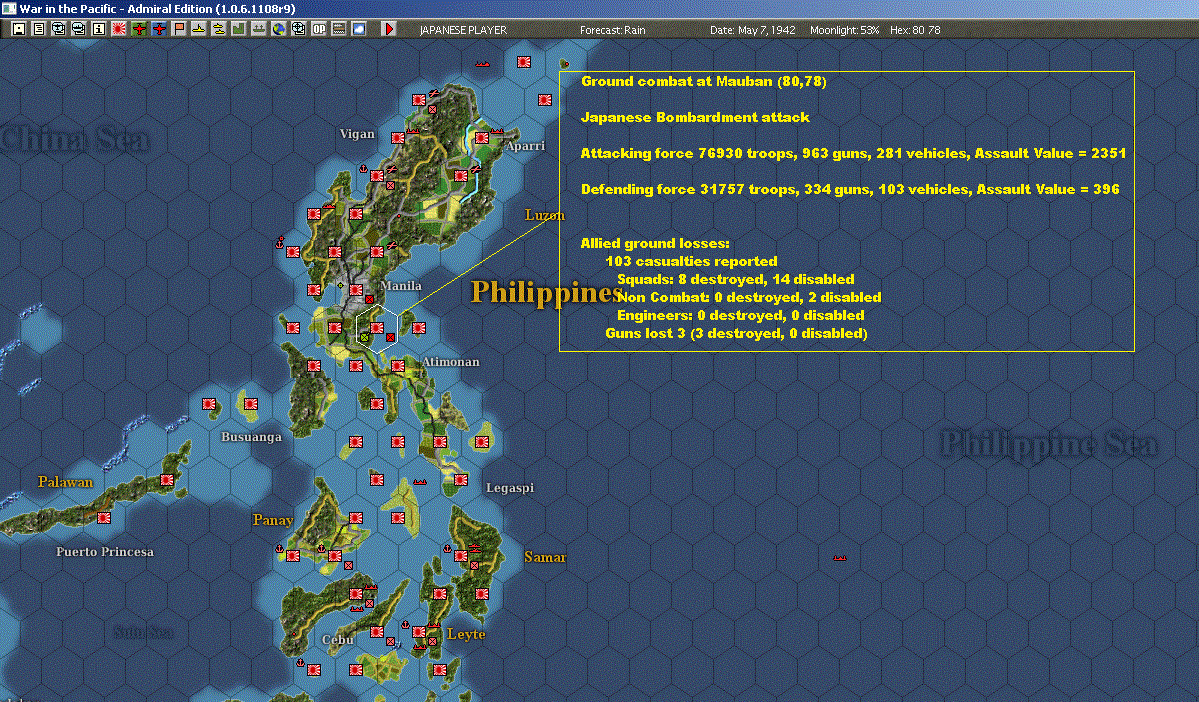The width and height of the screenshot is (1199, 702).
Task: Click the red arrow end turn button
Action: [388, 29]
